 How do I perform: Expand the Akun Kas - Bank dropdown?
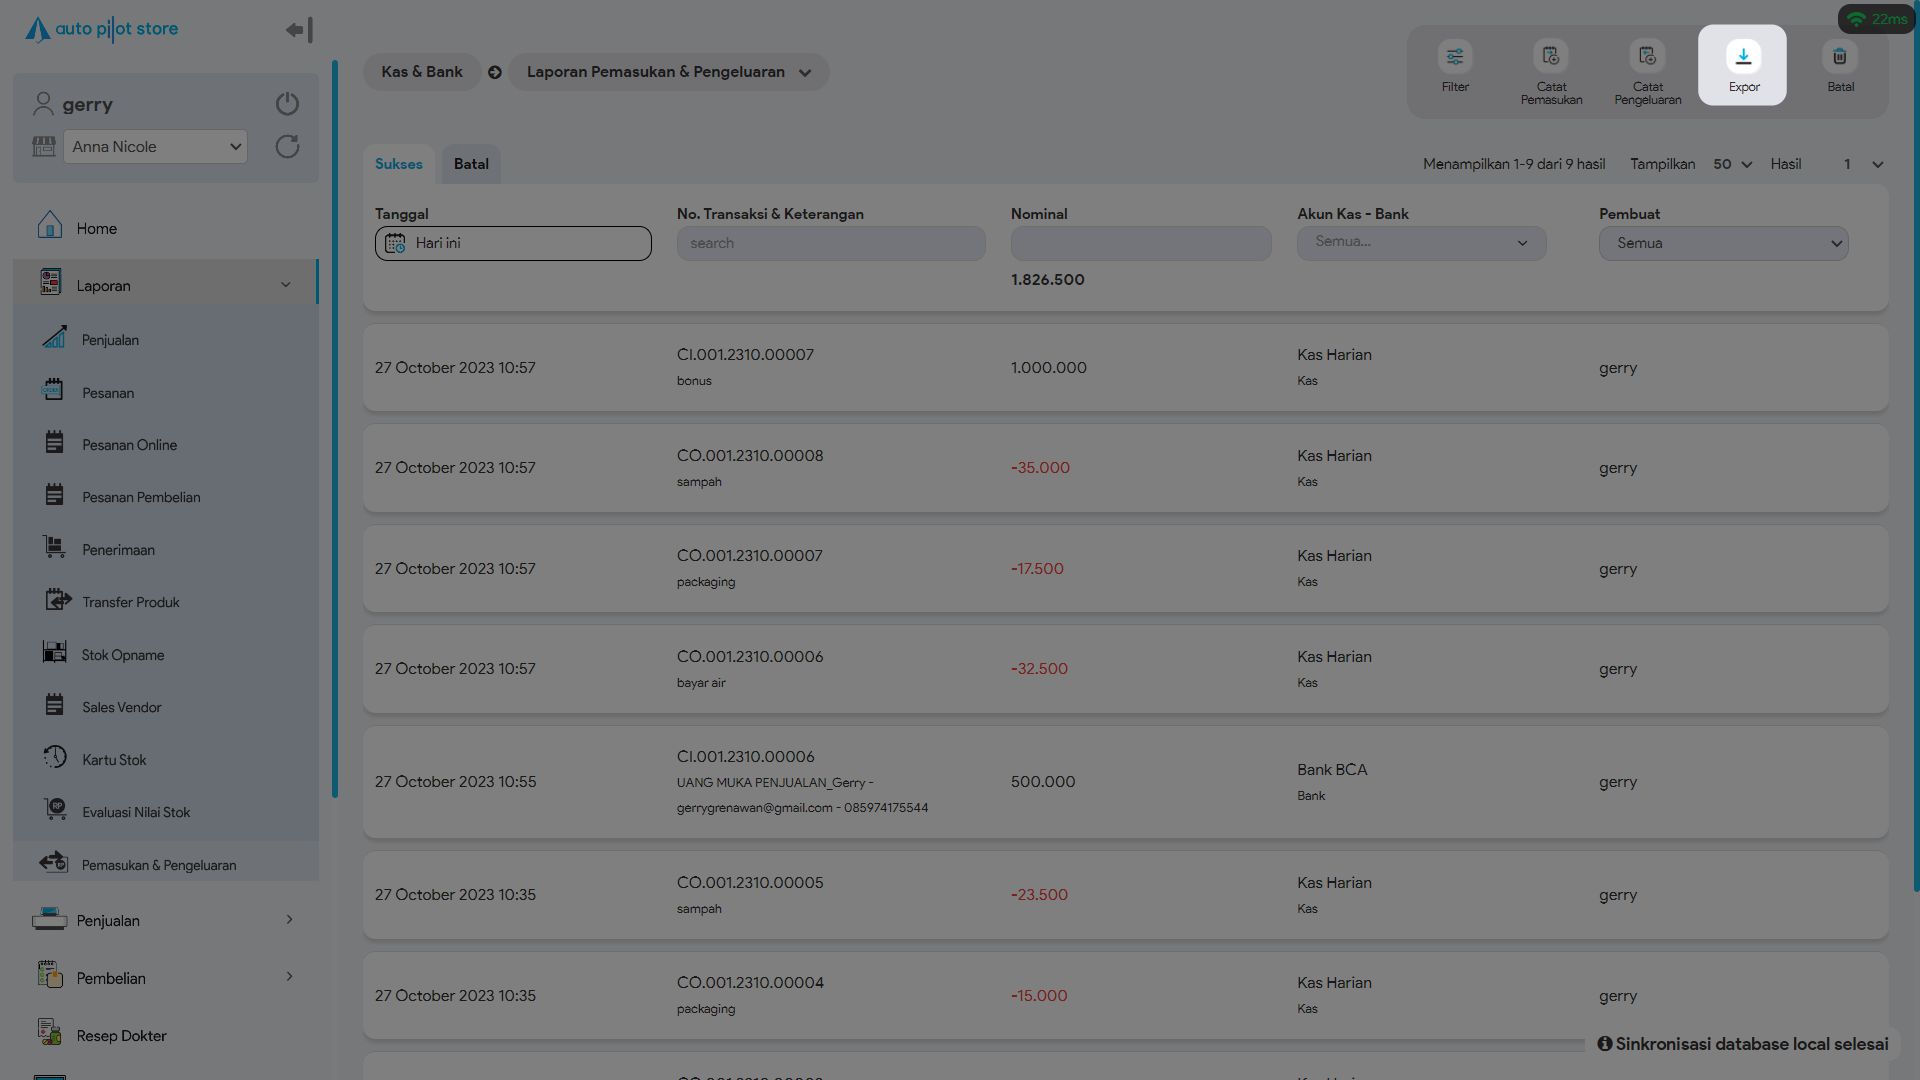tap(1421, 243)
